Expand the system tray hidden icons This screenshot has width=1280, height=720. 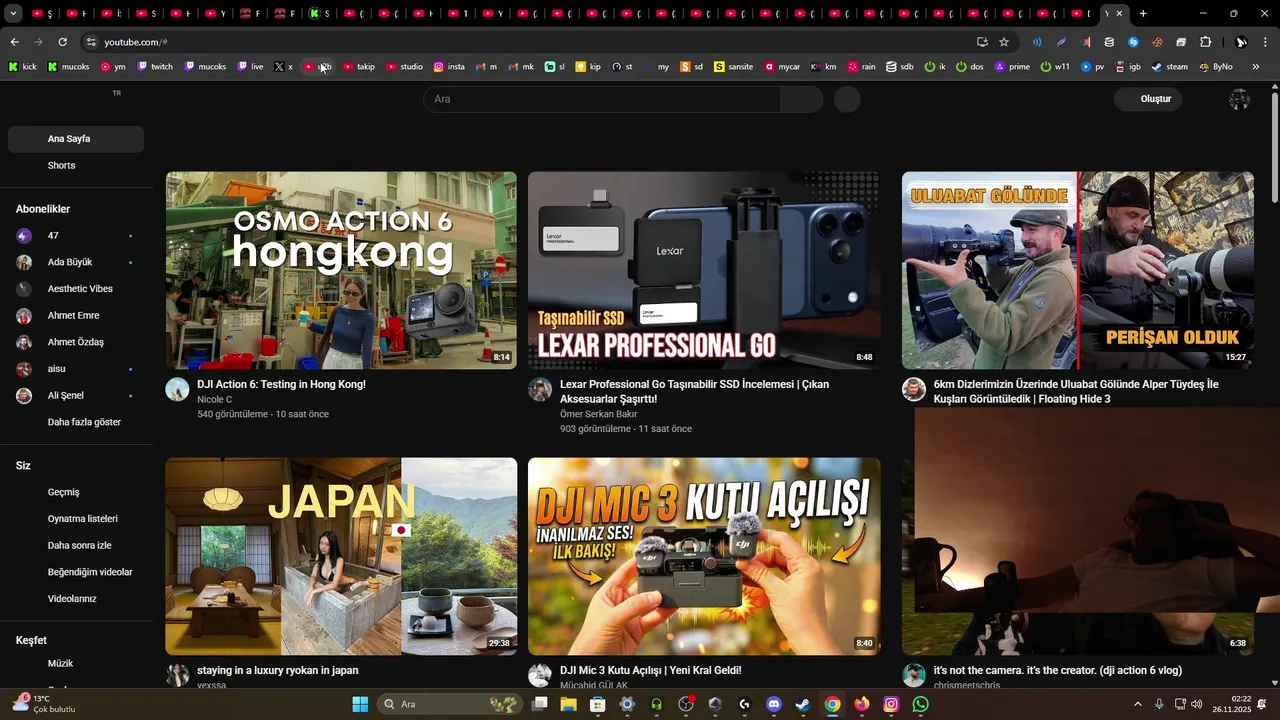pyautogui.click(x=1137, y=704)
